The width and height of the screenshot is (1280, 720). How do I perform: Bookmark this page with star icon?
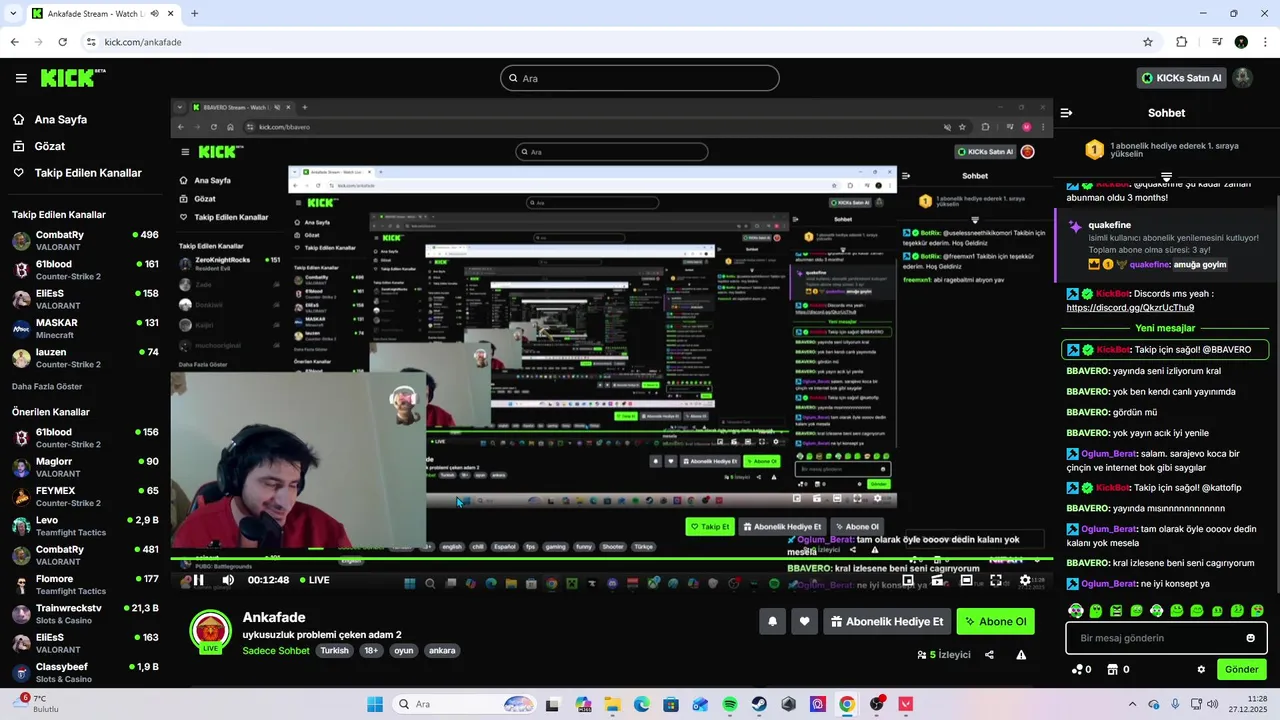1148,42
